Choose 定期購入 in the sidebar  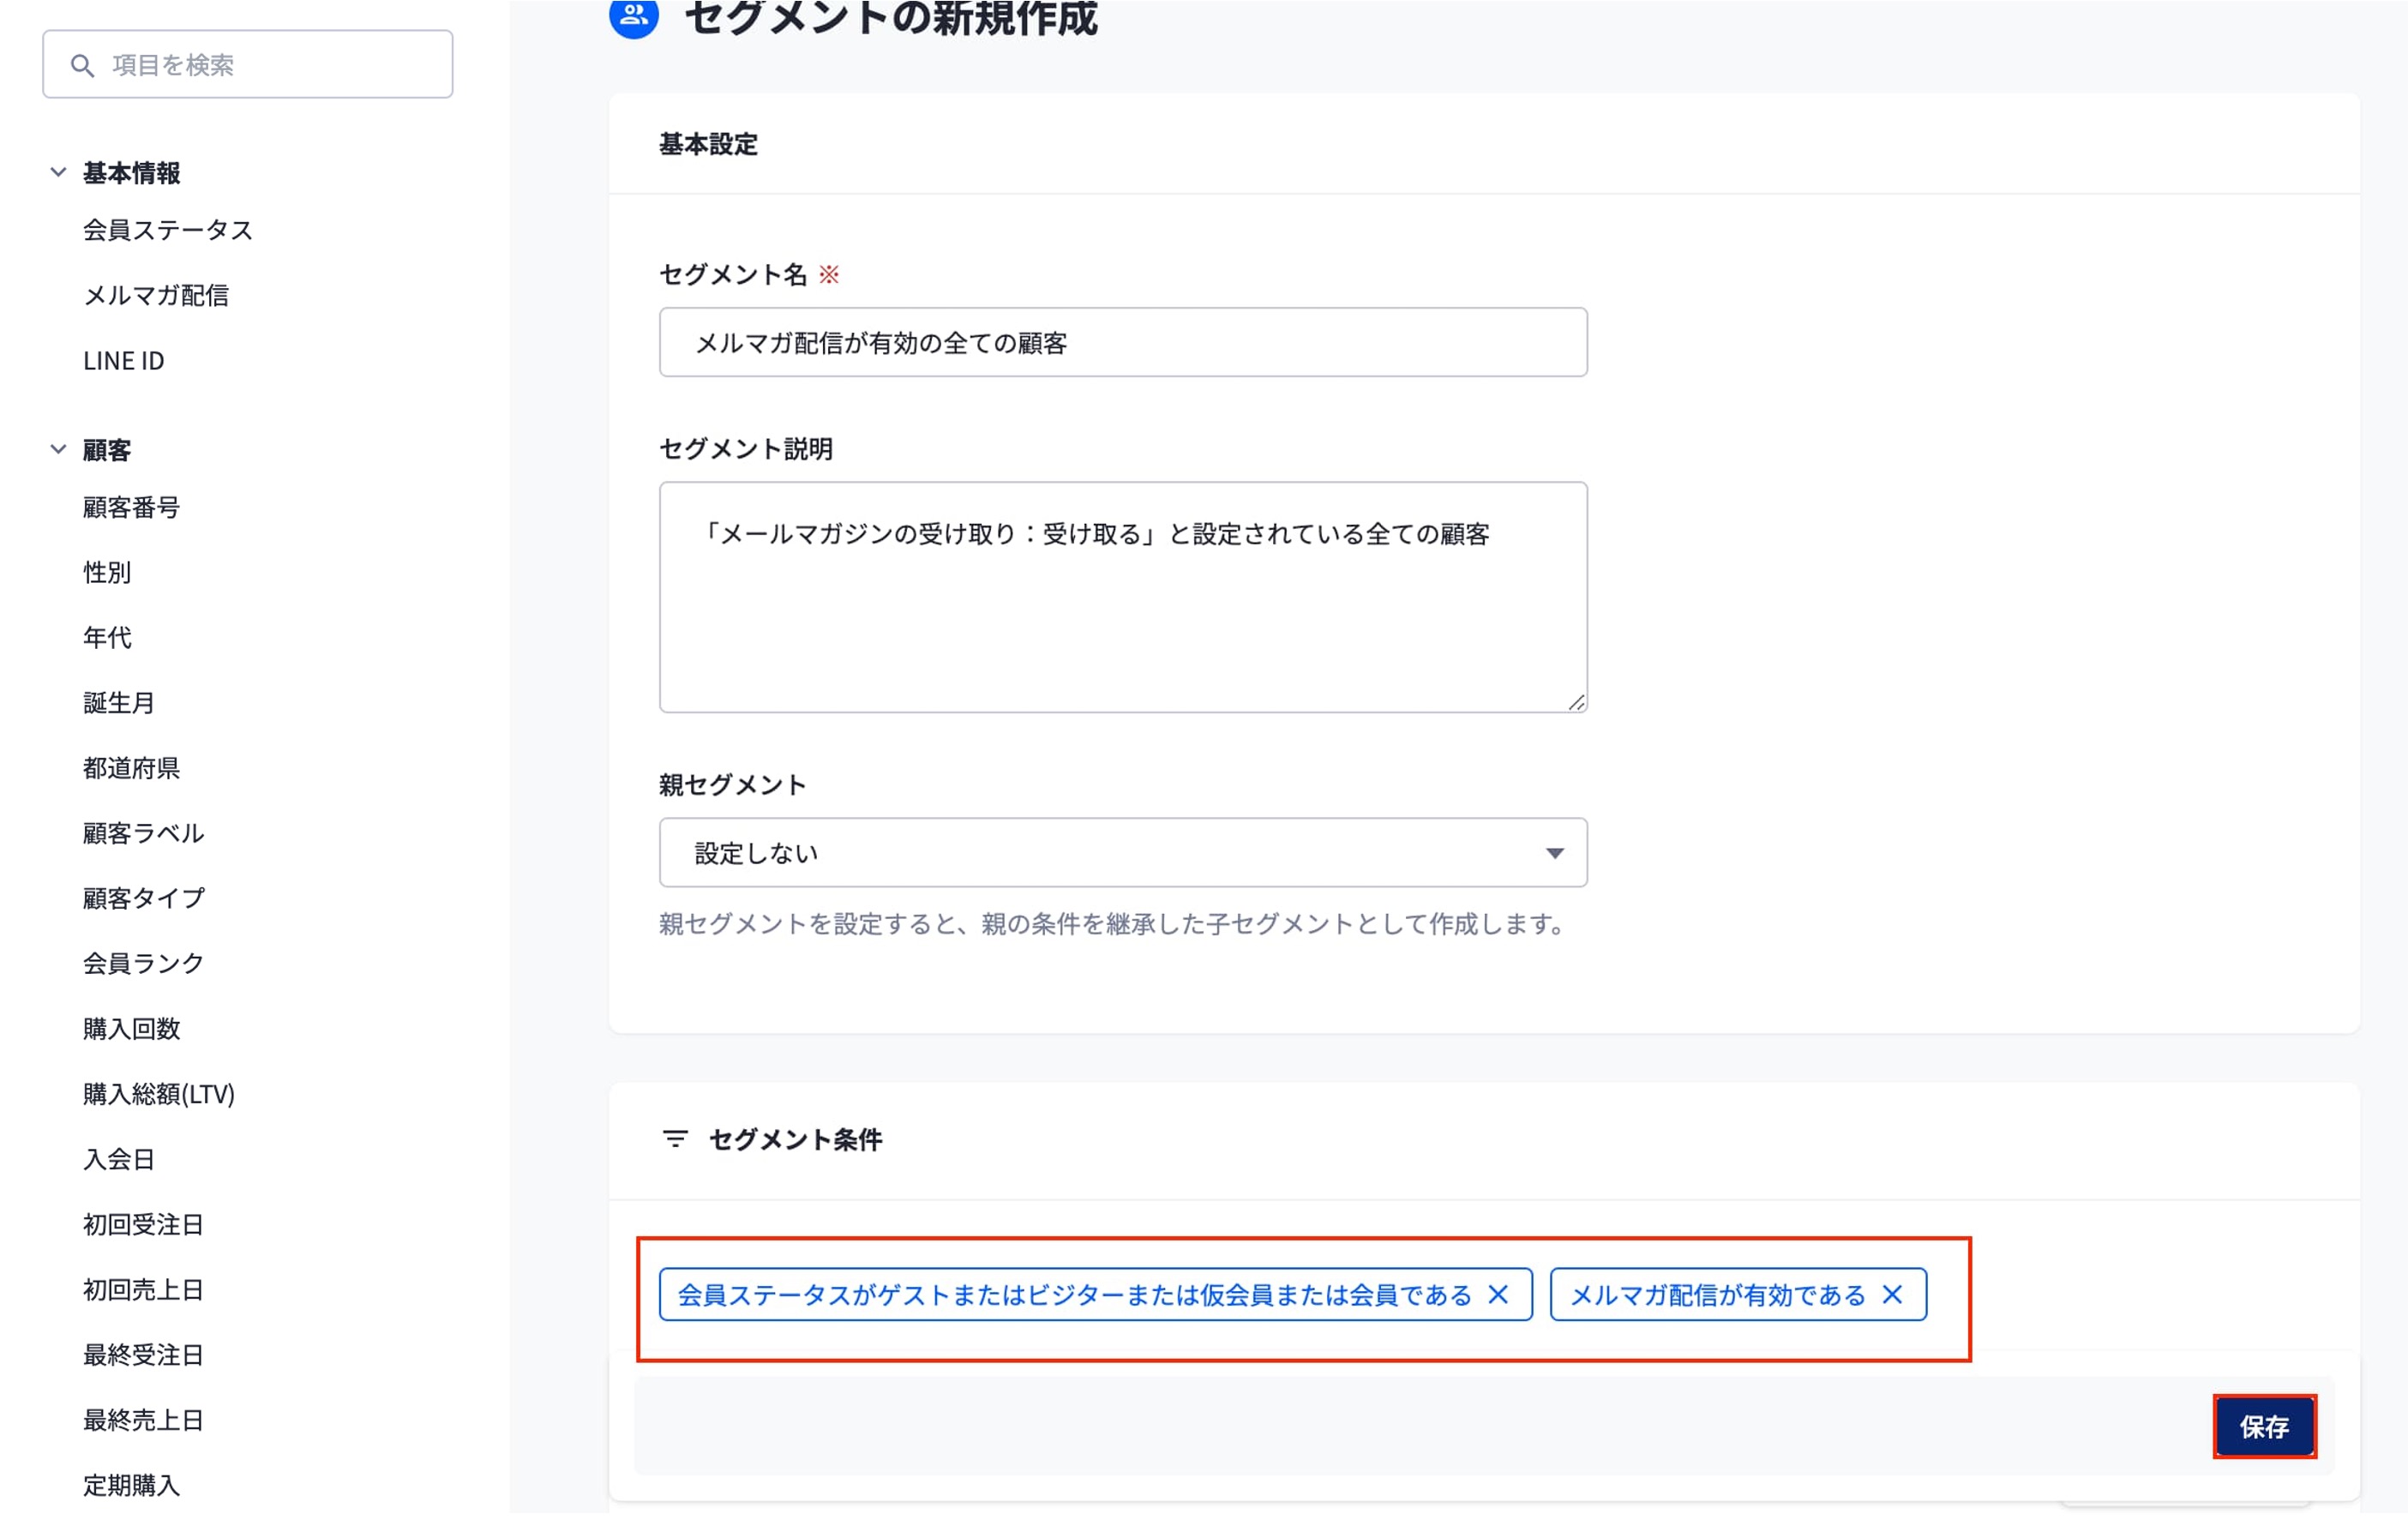131,1485
